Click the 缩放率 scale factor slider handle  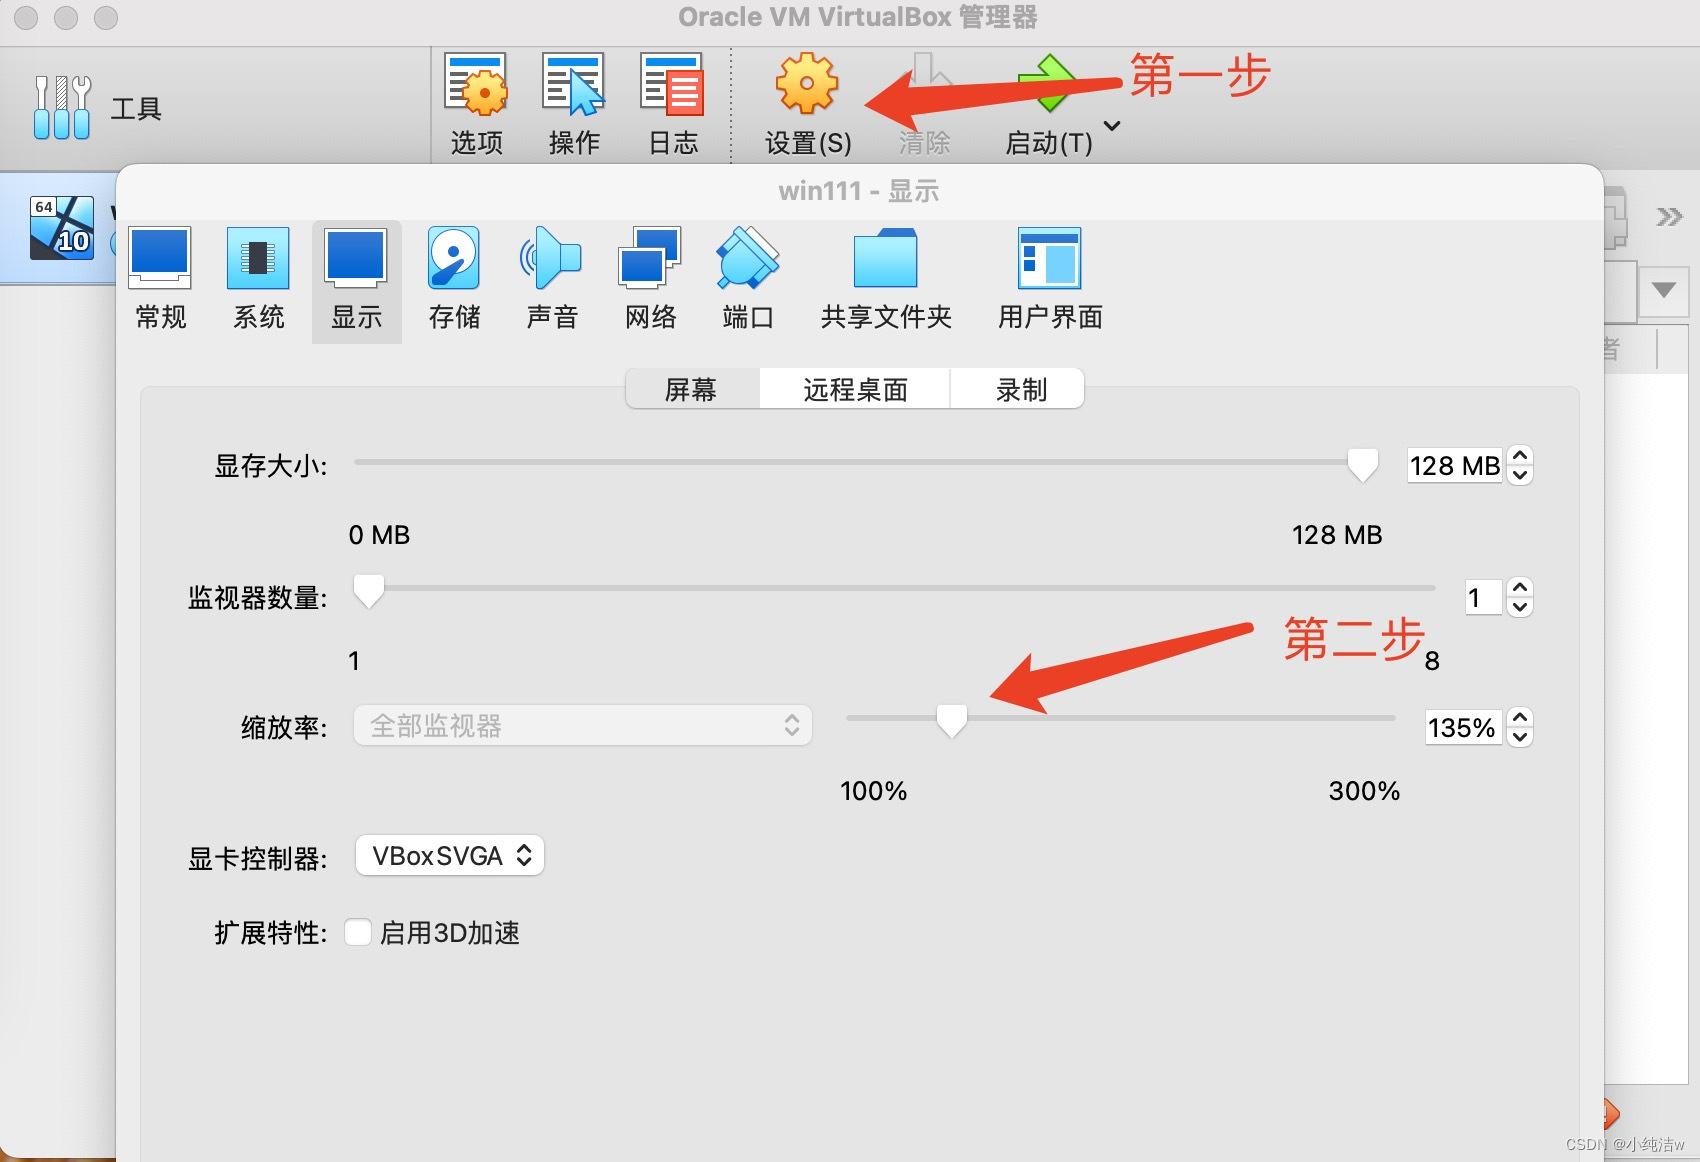[x=951, y=720]
